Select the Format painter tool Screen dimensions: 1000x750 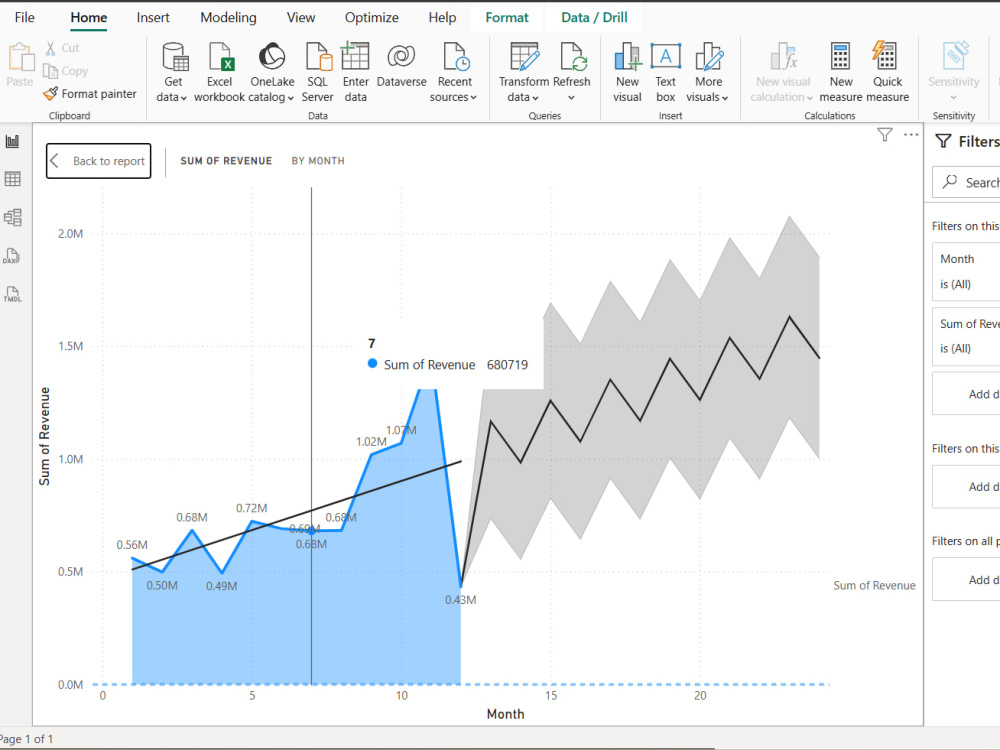click(x=90, y=94)
